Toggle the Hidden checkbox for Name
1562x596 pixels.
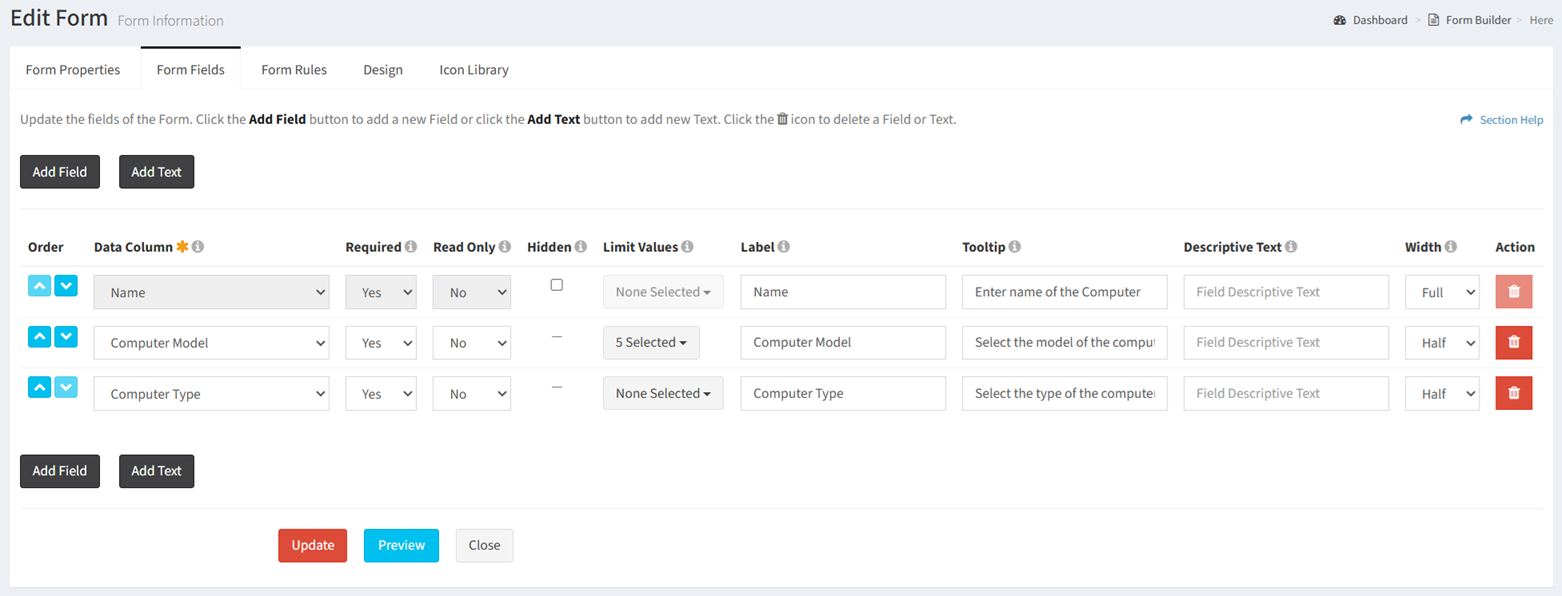[x=557, y=285]
